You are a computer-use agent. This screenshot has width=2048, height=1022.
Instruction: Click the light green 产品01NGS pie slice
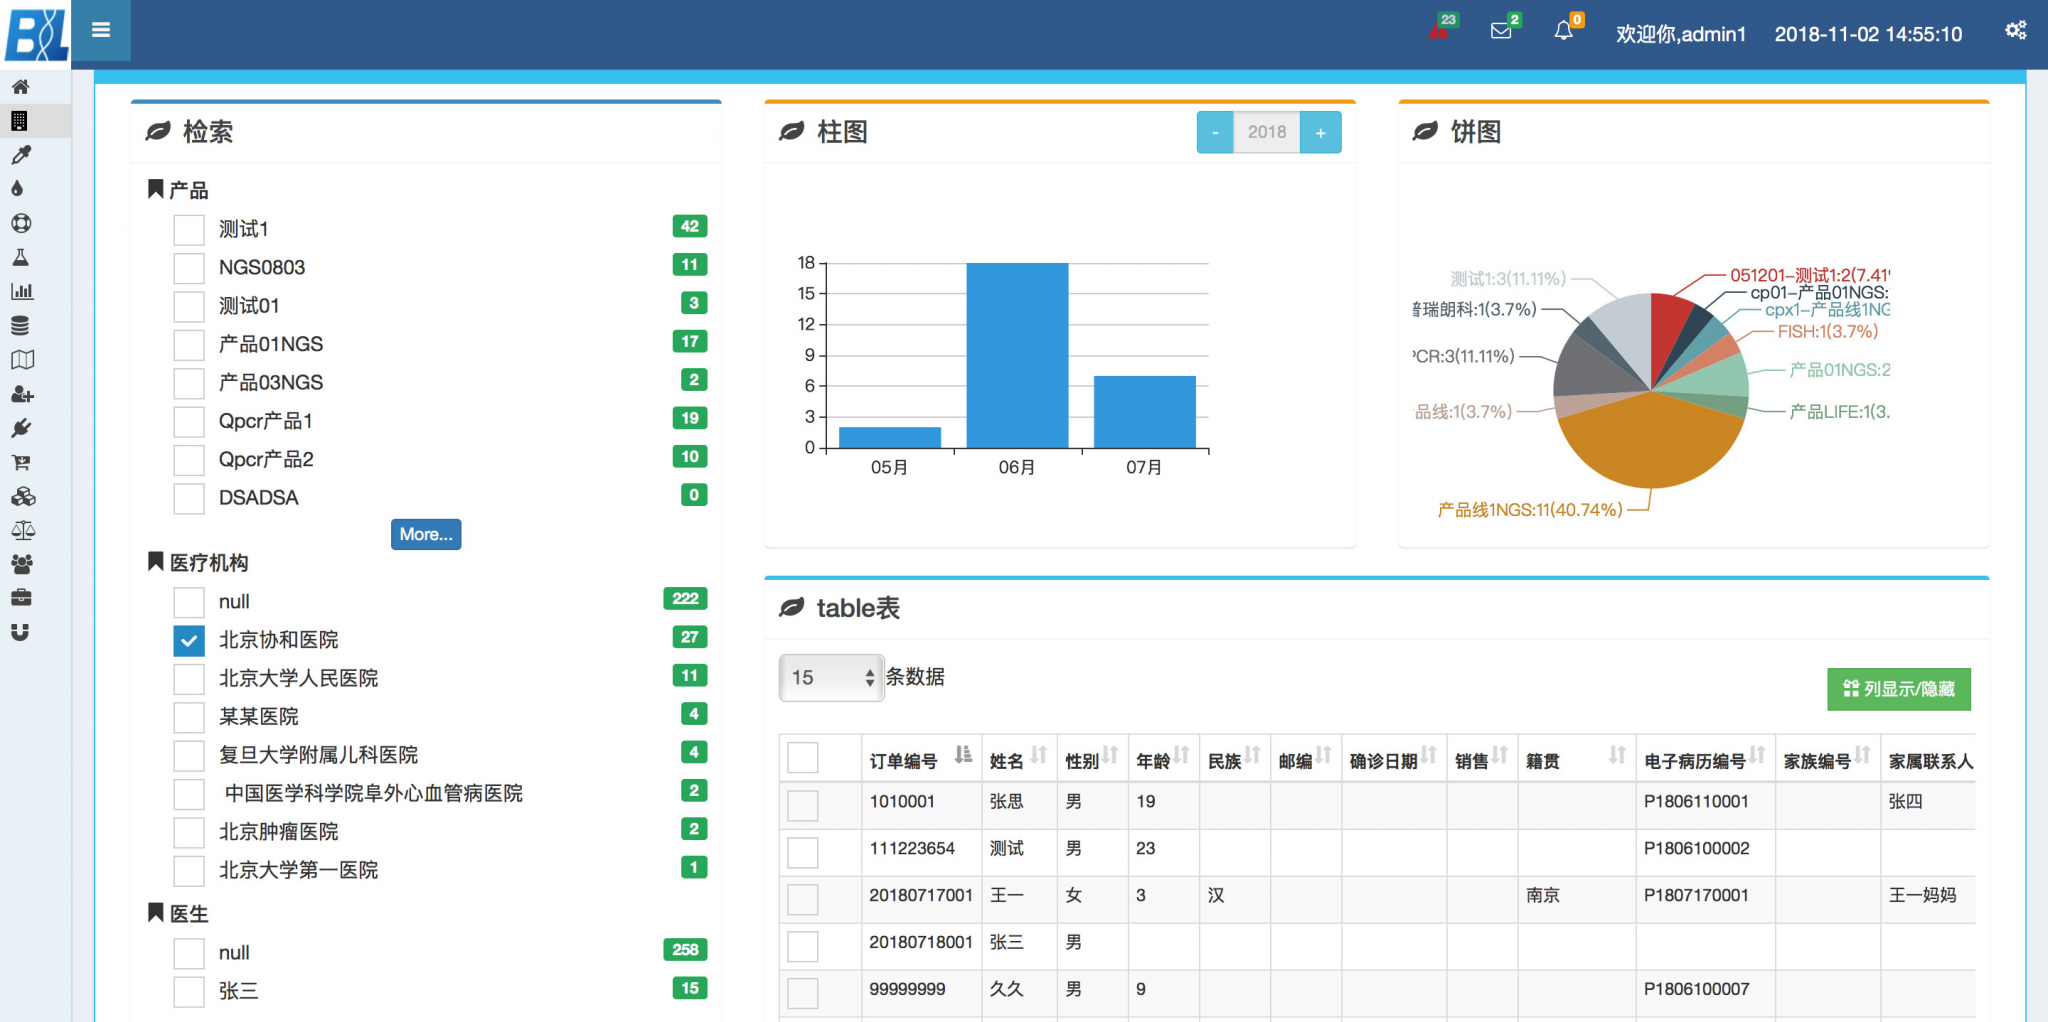point(1720,380)
